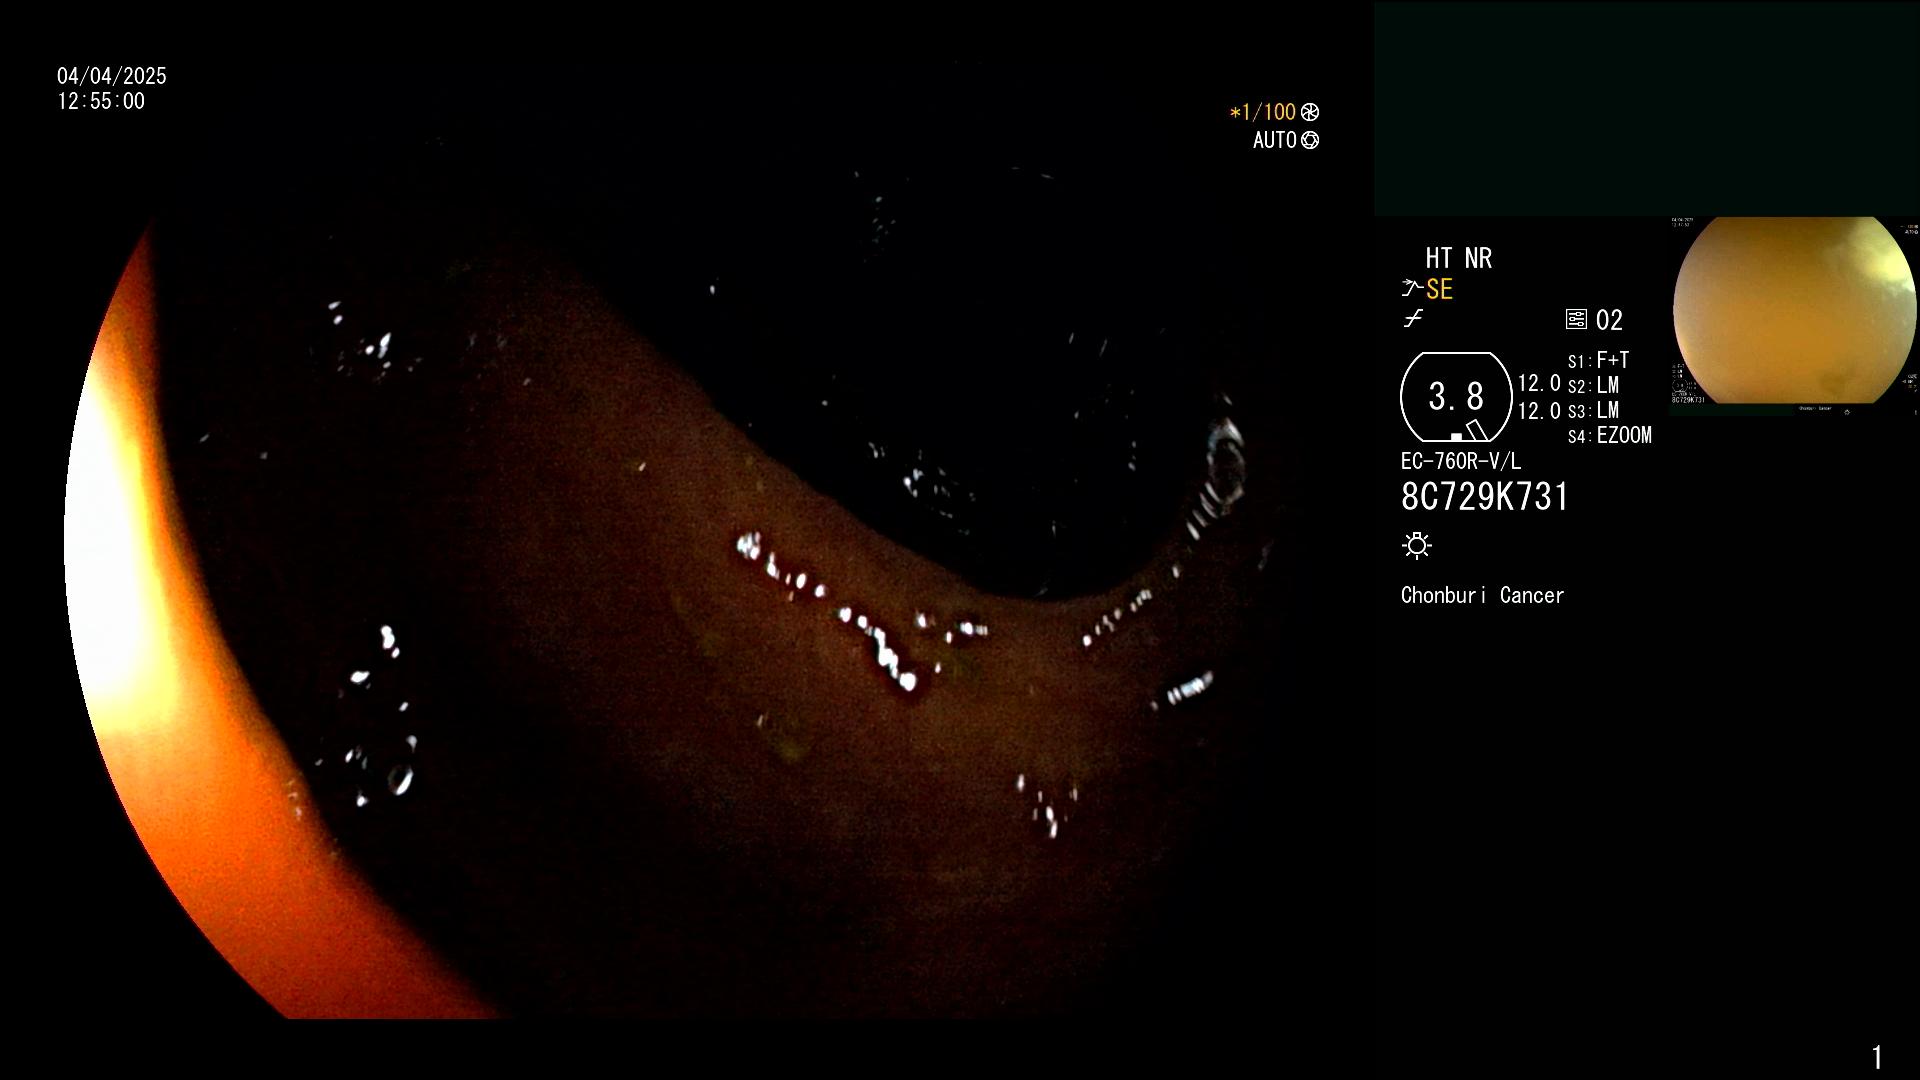1920x1080 pixels.
Task: Click the frame number 1 in corner
Action: click(1877, 1057)
